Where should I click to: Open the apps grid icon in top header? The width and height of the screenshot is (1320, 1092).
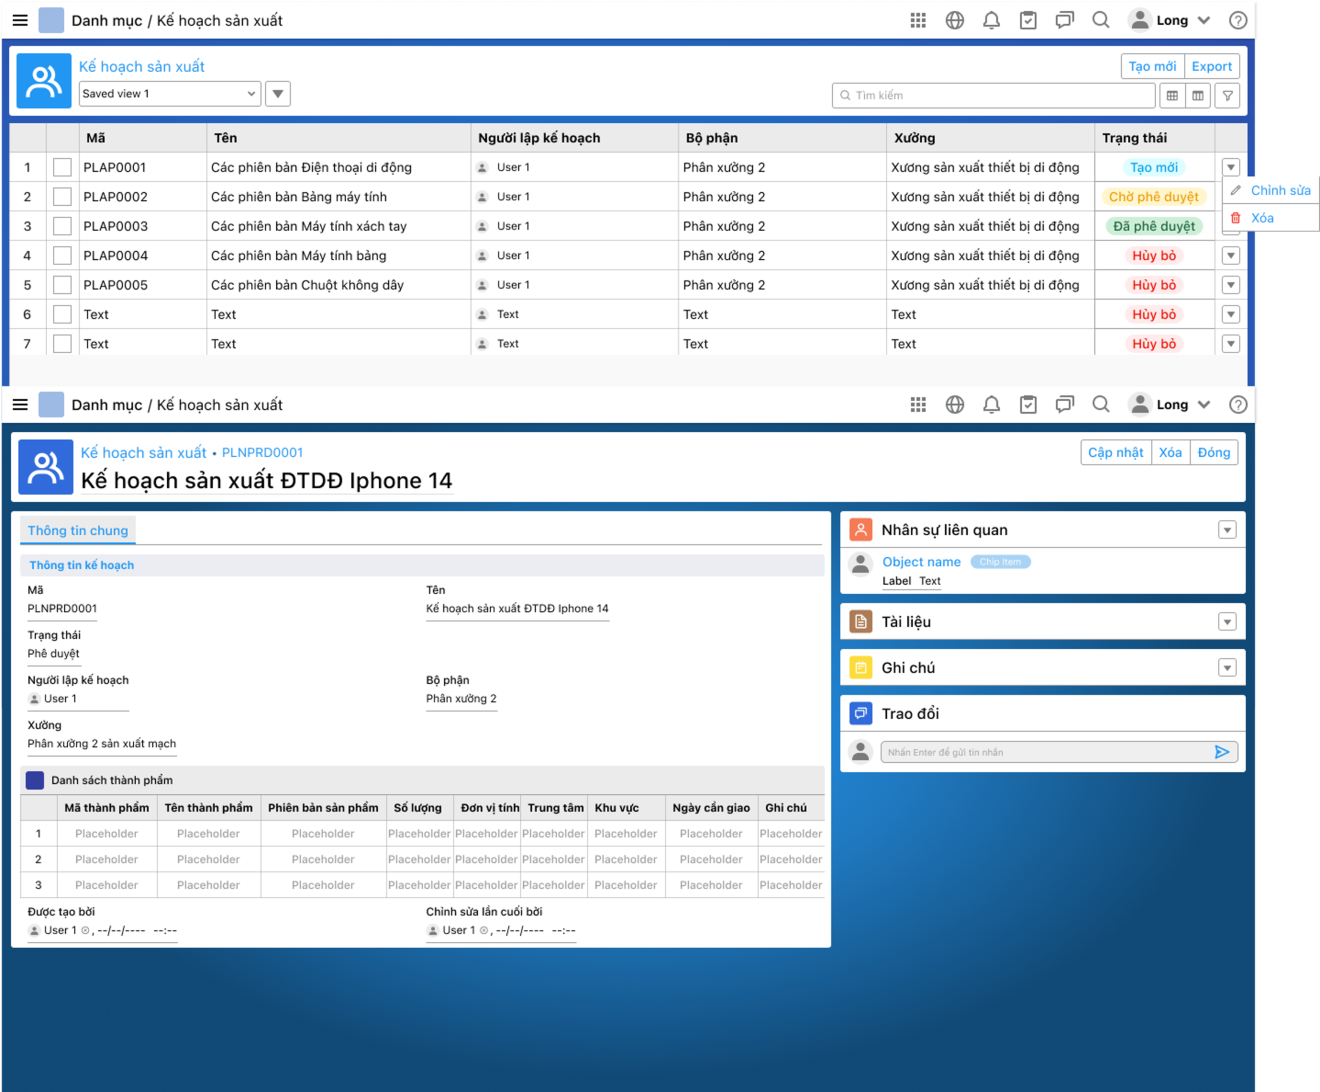[918, 20]
